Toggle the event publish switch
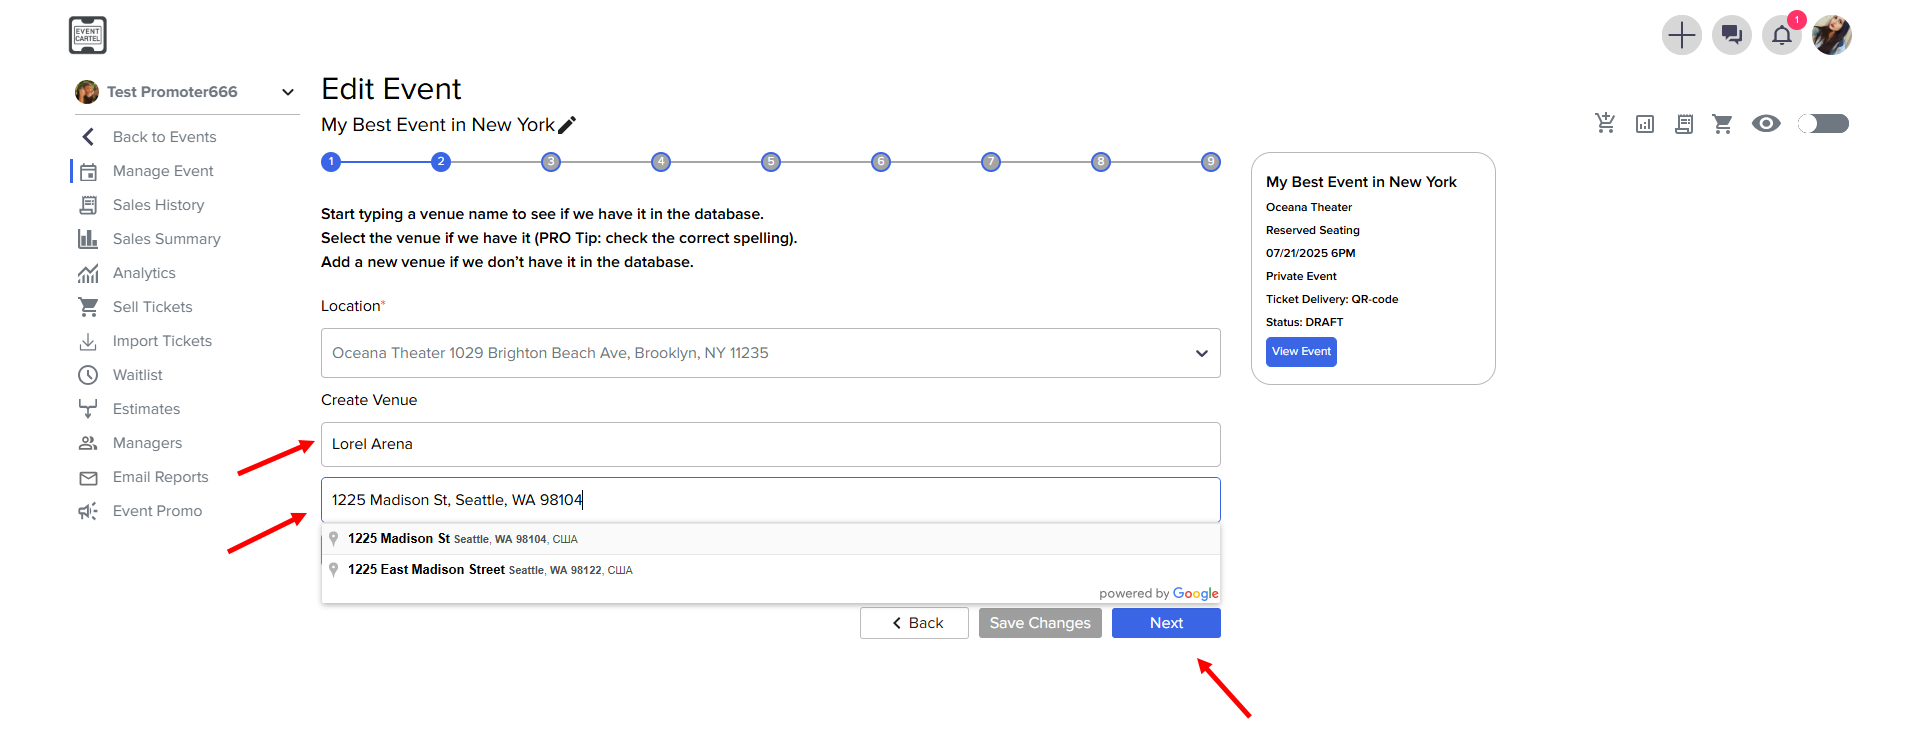Viewport: 1920px width, 729px height. (1823, 123)
